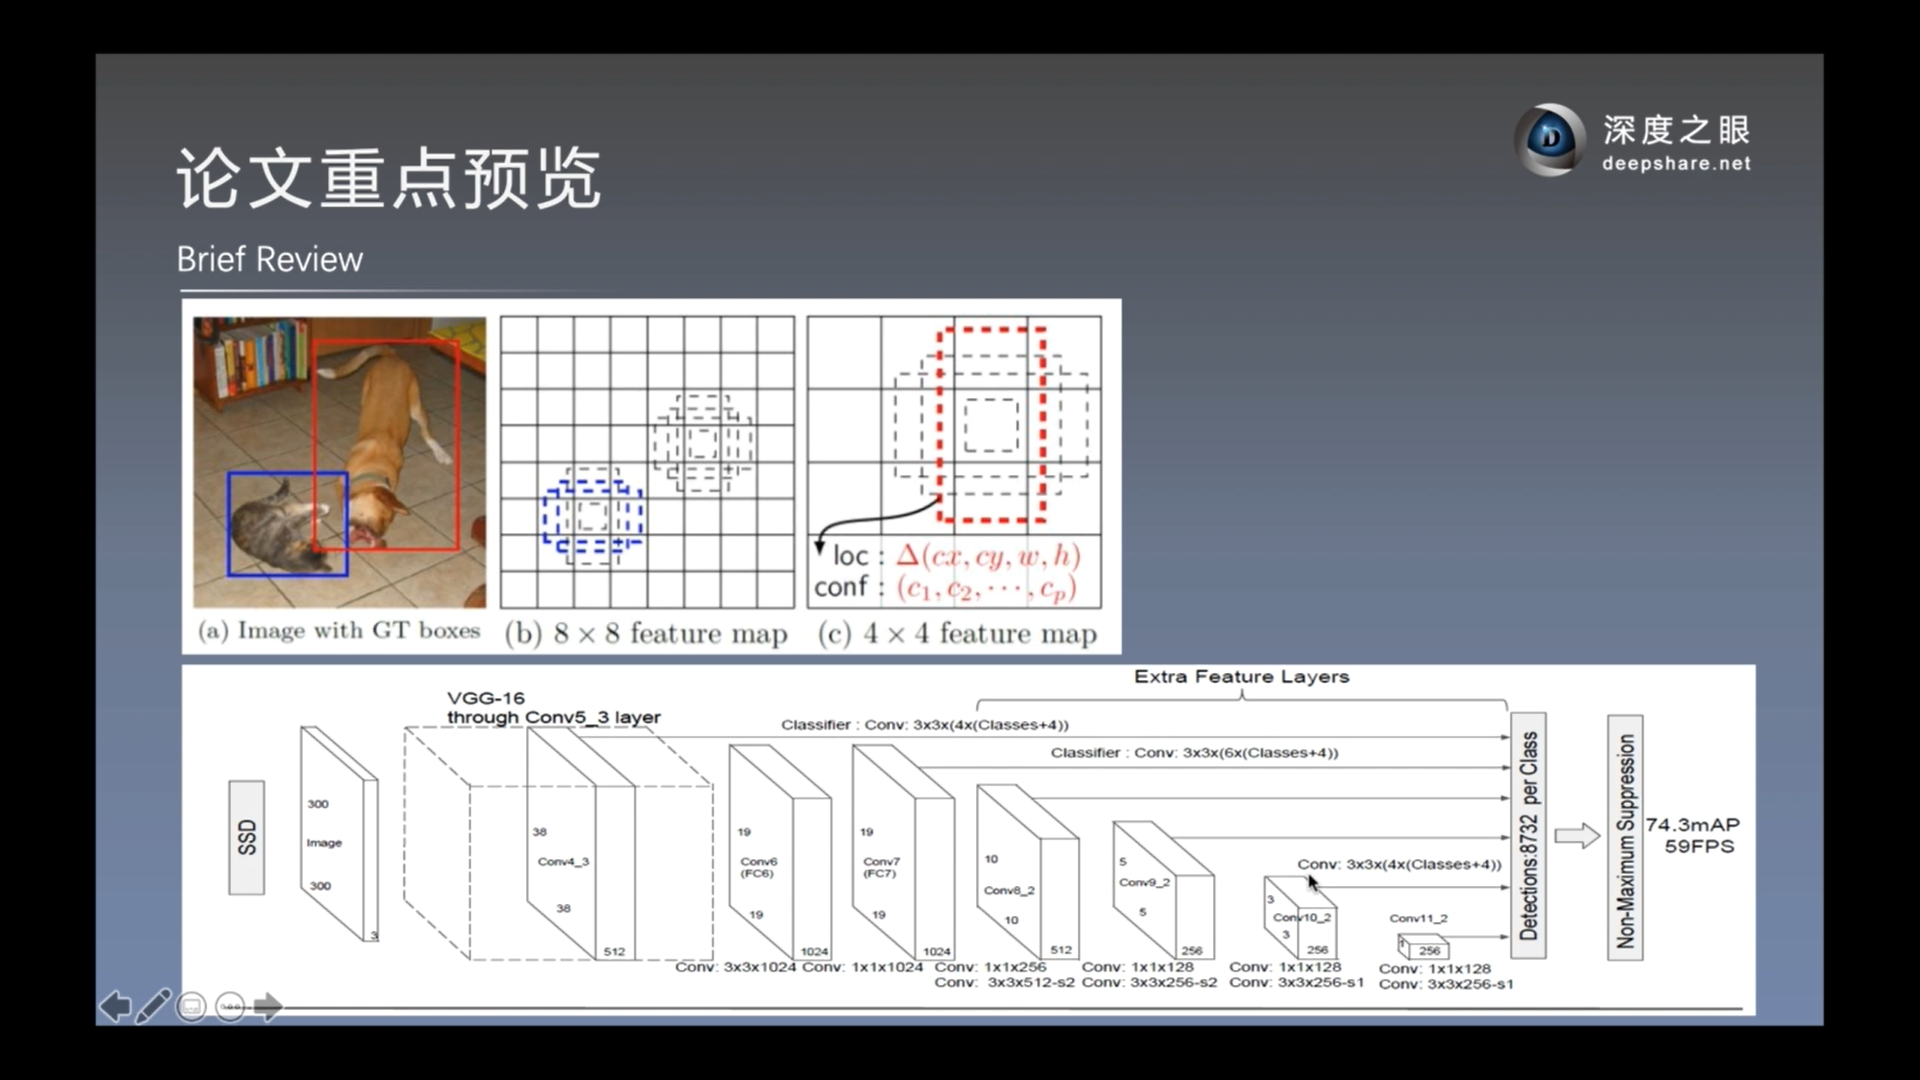Click the dog and cat GT image
The width and height of the screenshot is (1920, 1080).
339,462
